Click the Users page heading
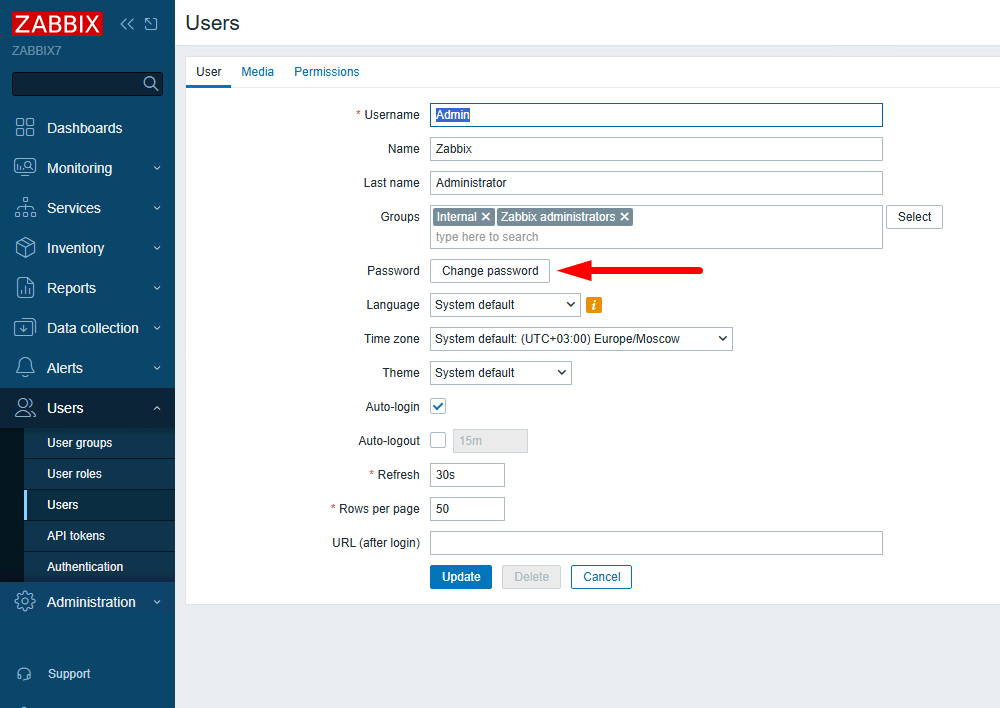The height and width of the screenshot is (708, 1000). point(212,23)
